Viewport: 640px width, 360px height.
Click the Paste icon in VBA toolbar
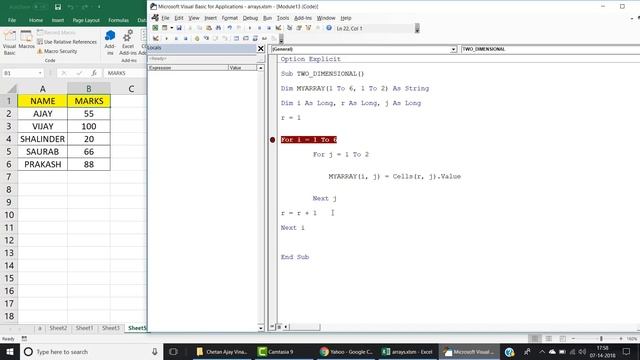click(x=209, y=28)
